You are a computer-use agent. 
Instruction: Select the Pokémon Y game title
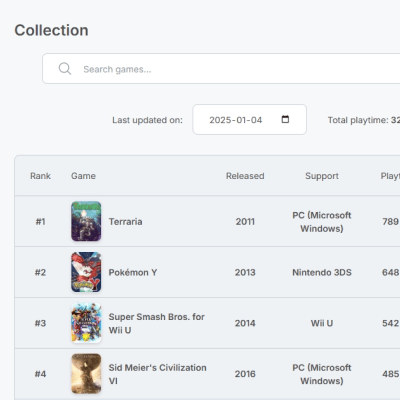133,272
